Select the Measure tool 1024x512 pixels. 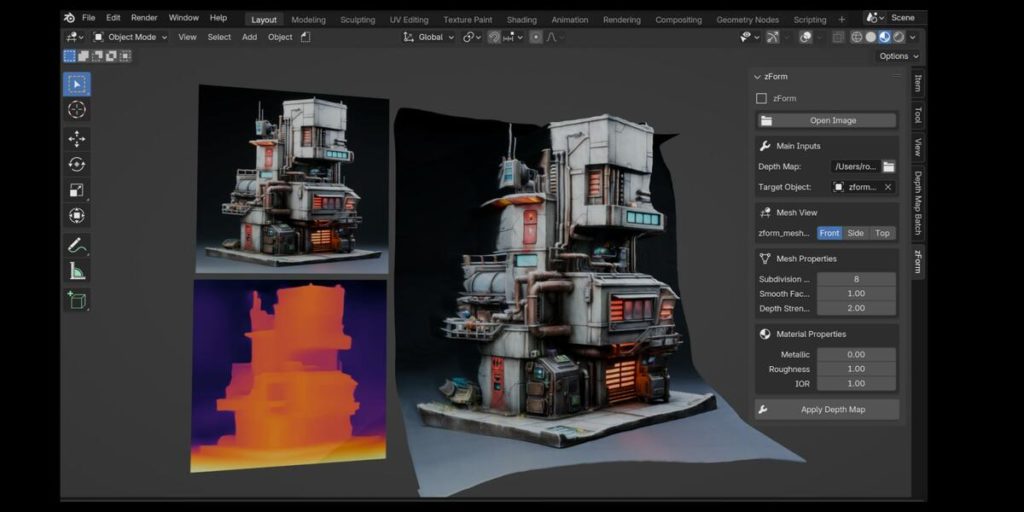tap(77, 271)
